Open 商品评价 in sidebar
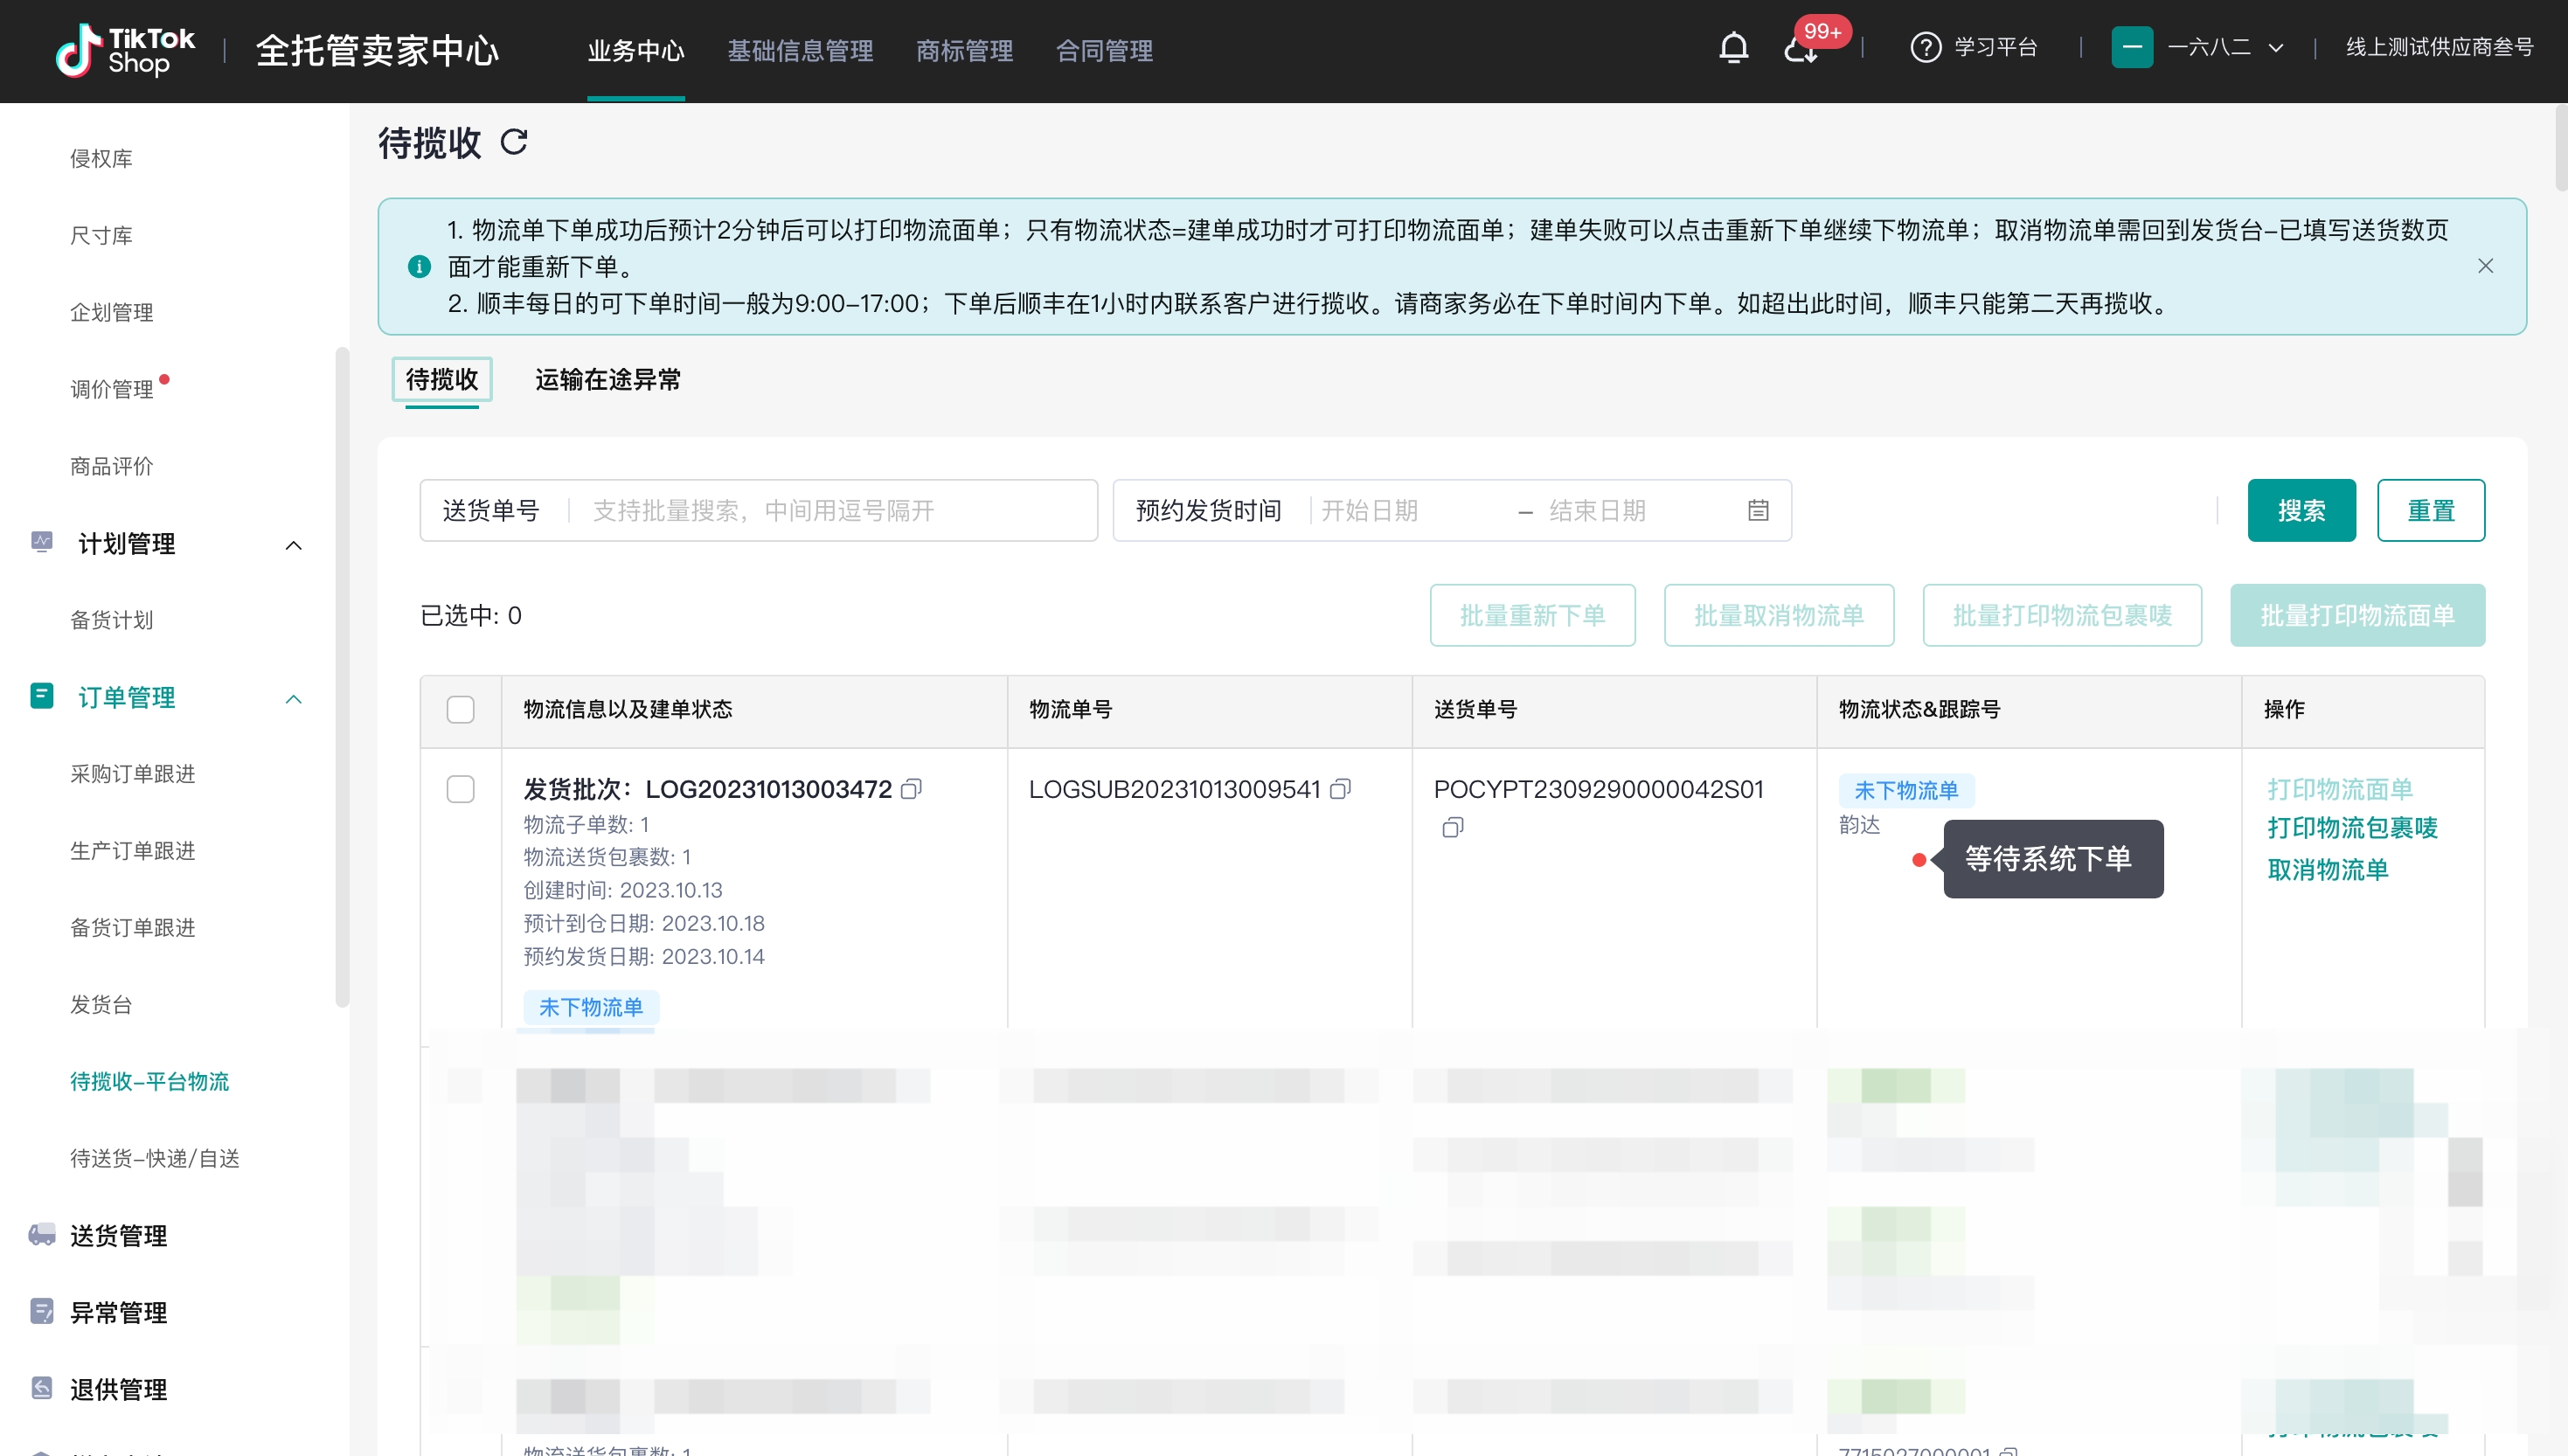 [x=112, y=466]
